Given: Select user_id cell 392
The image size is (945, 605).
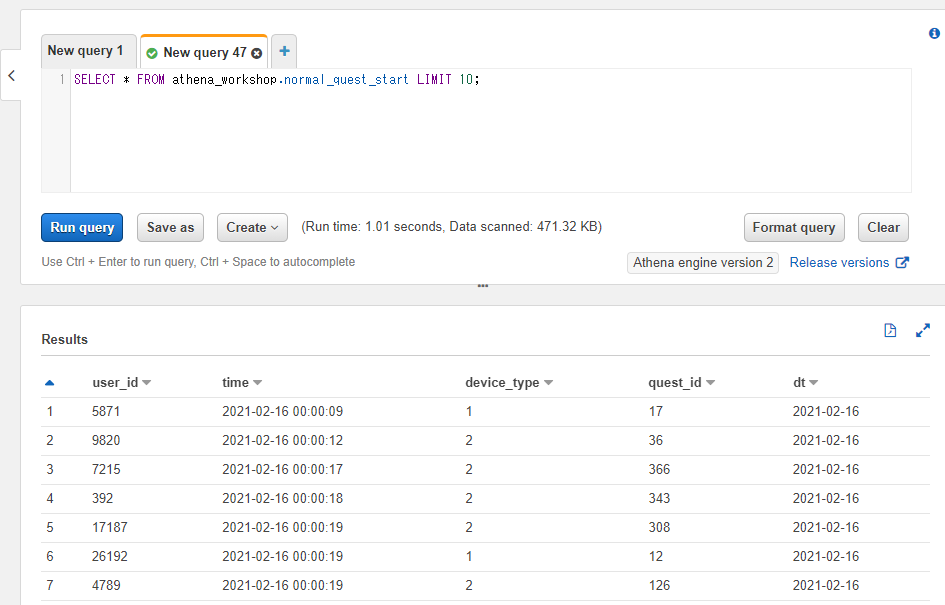Looking at the screenshot, I should pyautogui.click(x=102, y=498).
